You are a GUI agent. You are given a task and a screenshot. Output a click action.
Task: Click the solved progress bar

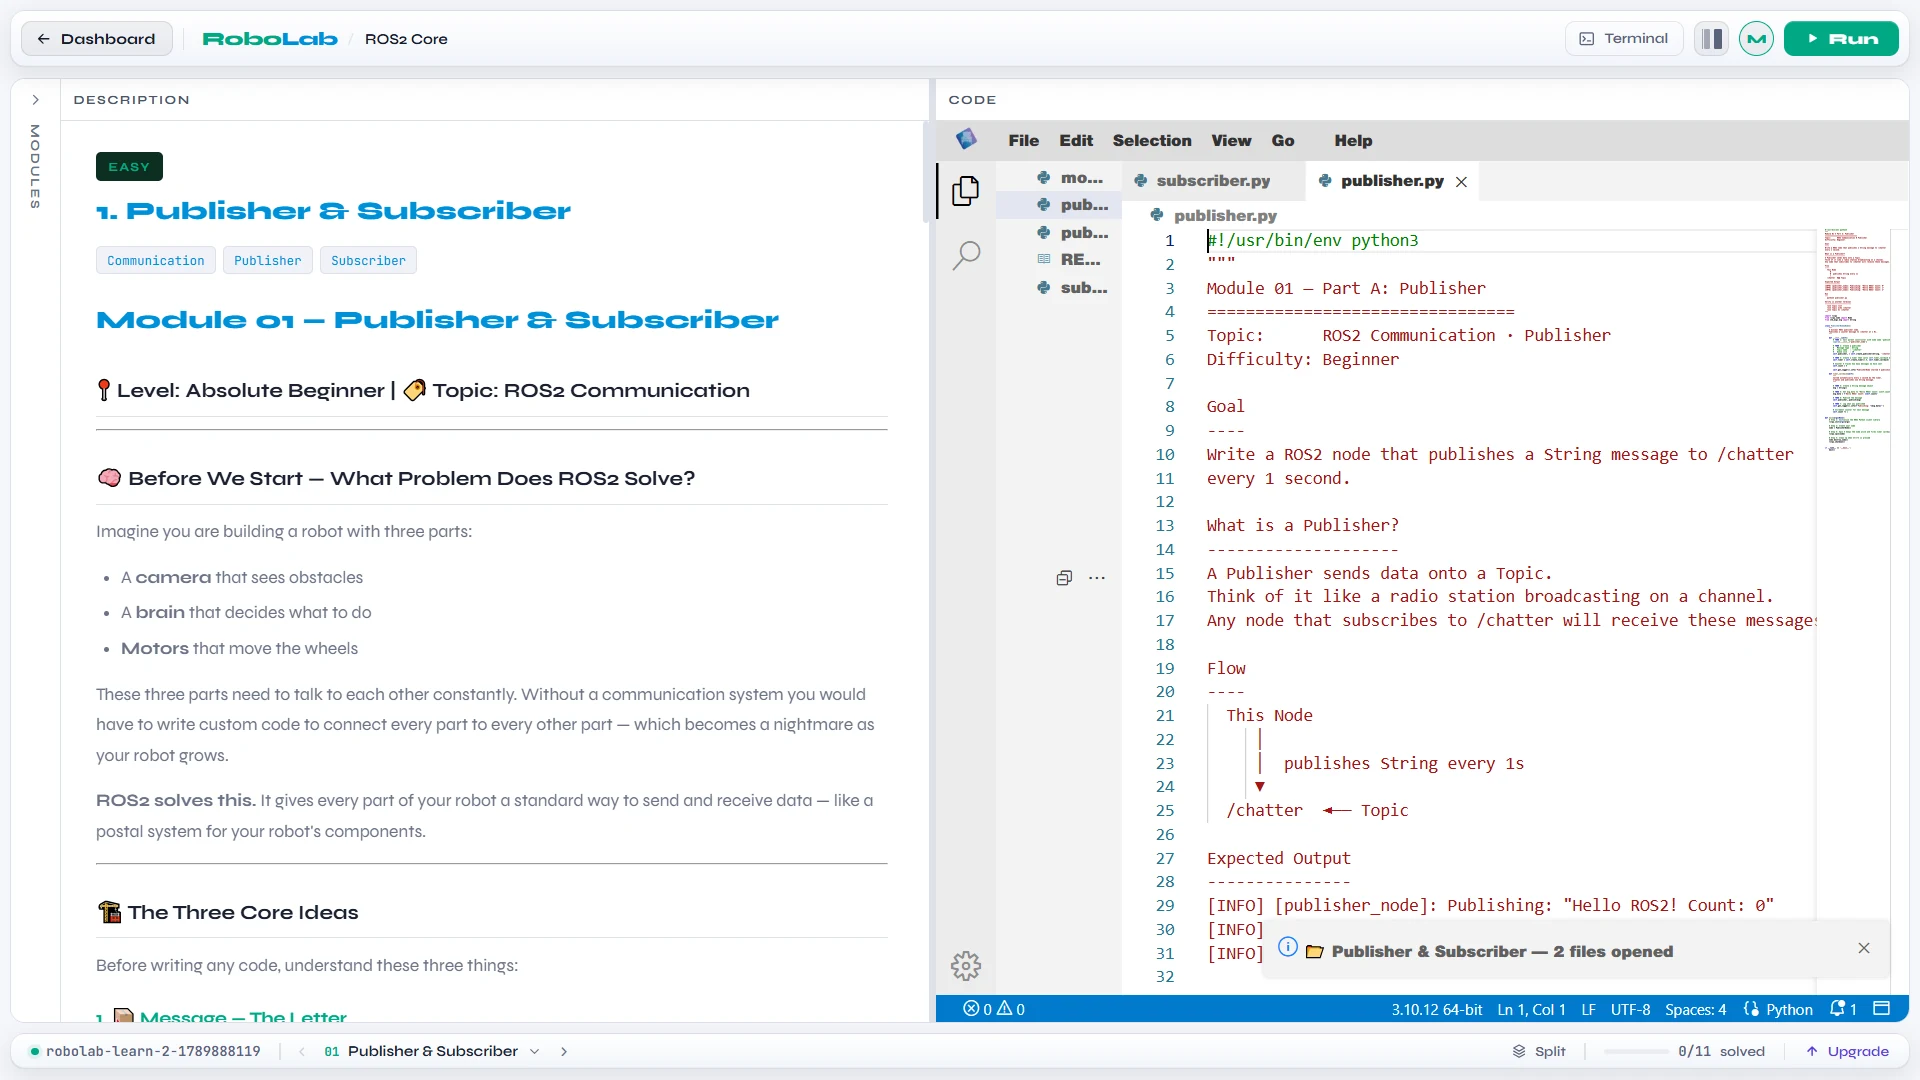(x=1636, y=1052)
